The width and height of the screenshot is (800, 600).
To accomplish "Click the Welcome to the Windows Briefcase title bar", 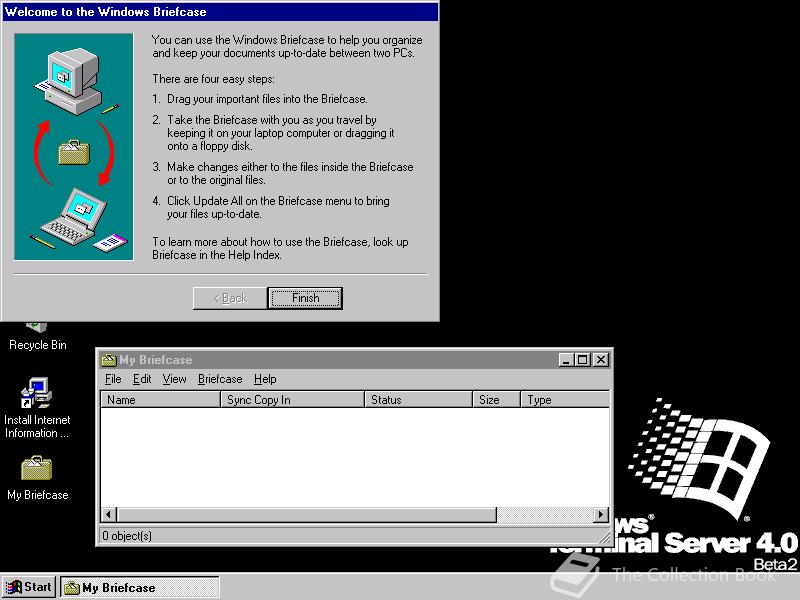I will [x=220, y=12].
